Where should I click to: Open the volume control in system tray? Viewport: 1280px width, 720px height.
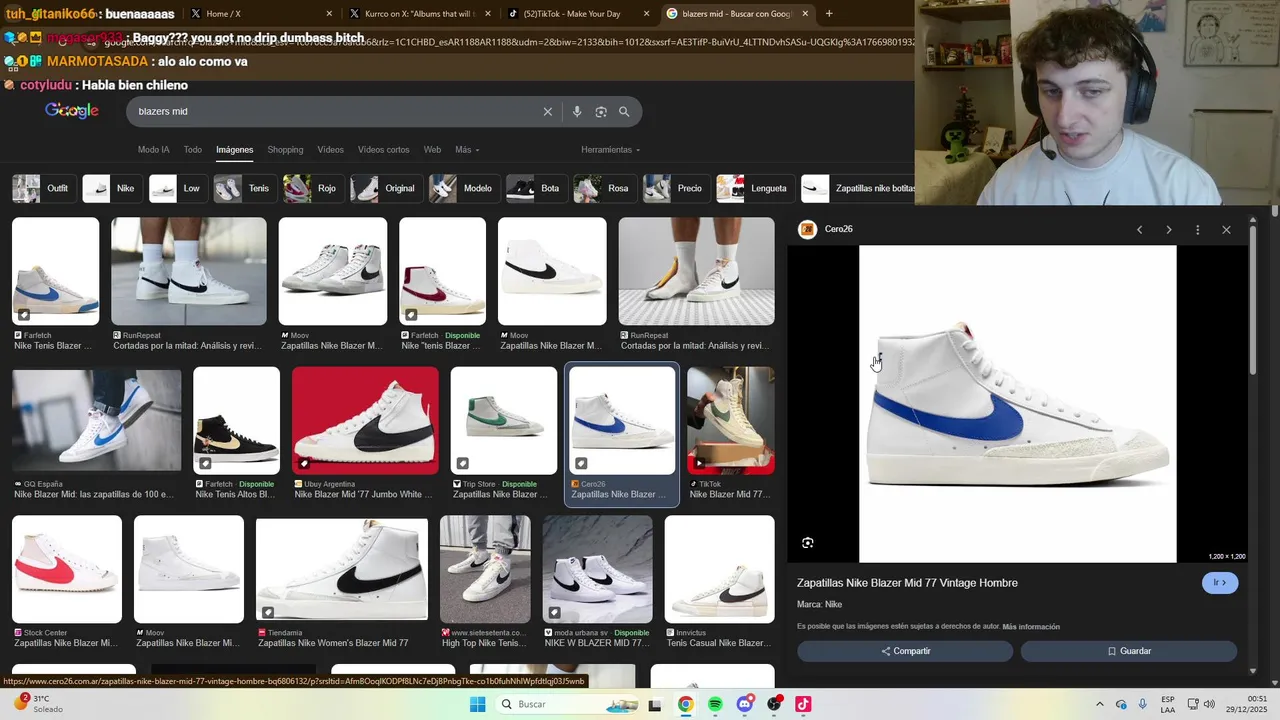tap(1208, 704)
